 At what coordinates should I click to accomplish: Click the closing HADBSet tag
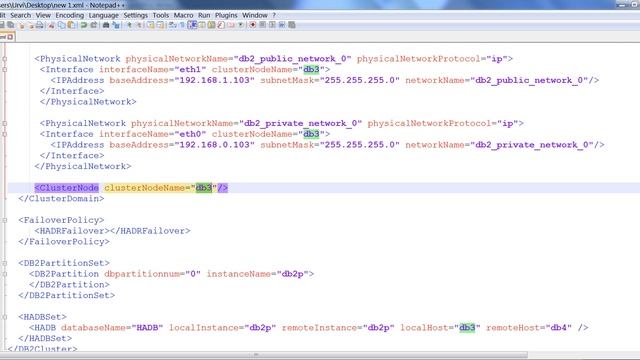pos(45,338)
